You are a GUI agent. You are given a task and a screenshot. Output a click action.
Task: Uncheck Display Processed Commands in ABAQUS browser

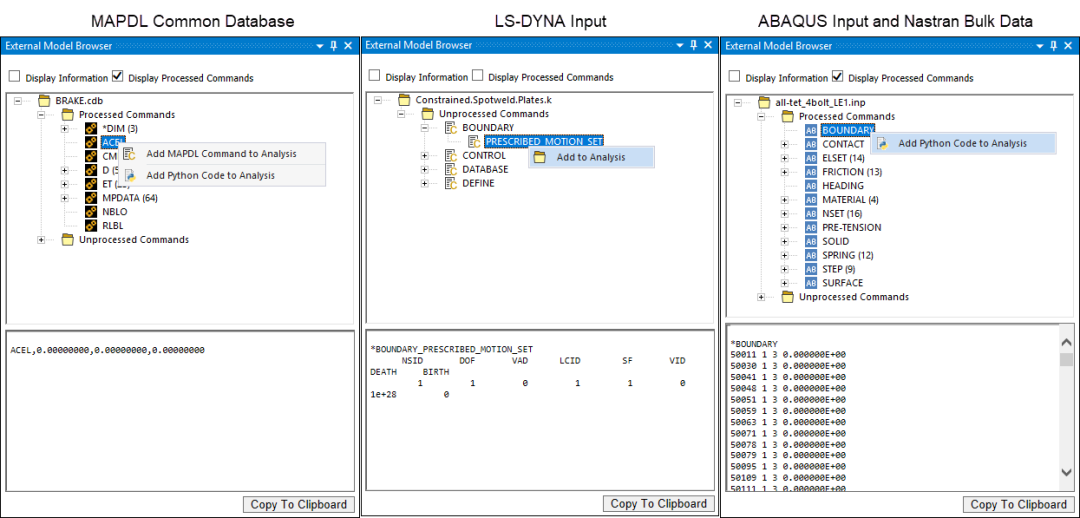(x=838, y=76)
